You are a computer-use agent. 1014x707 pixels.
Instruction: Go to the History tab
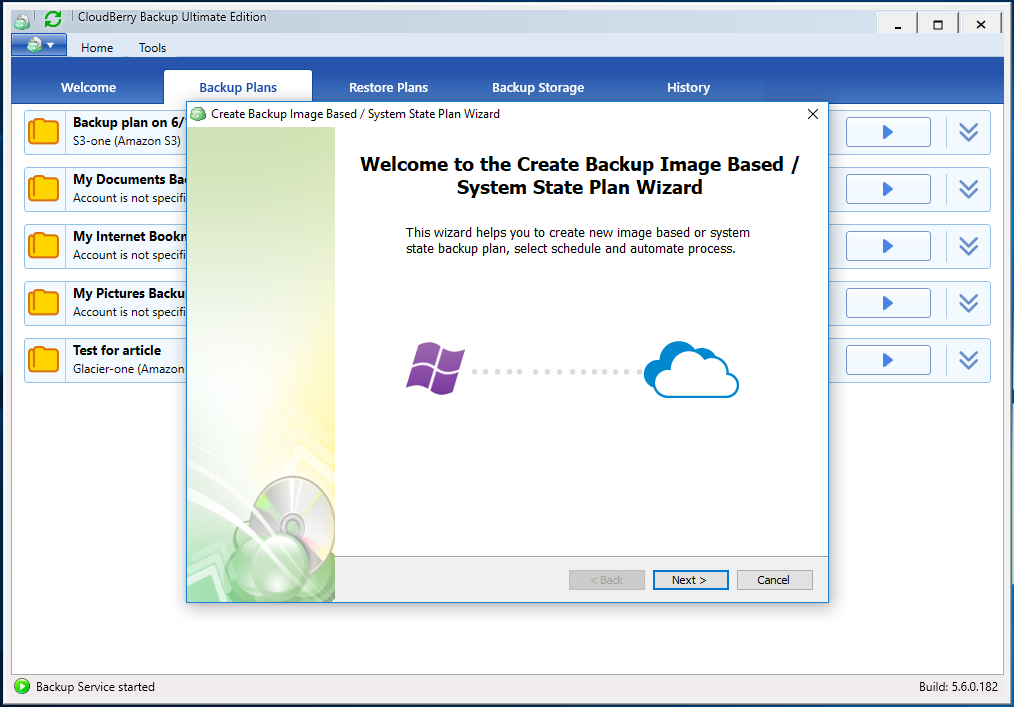(689, 87)
